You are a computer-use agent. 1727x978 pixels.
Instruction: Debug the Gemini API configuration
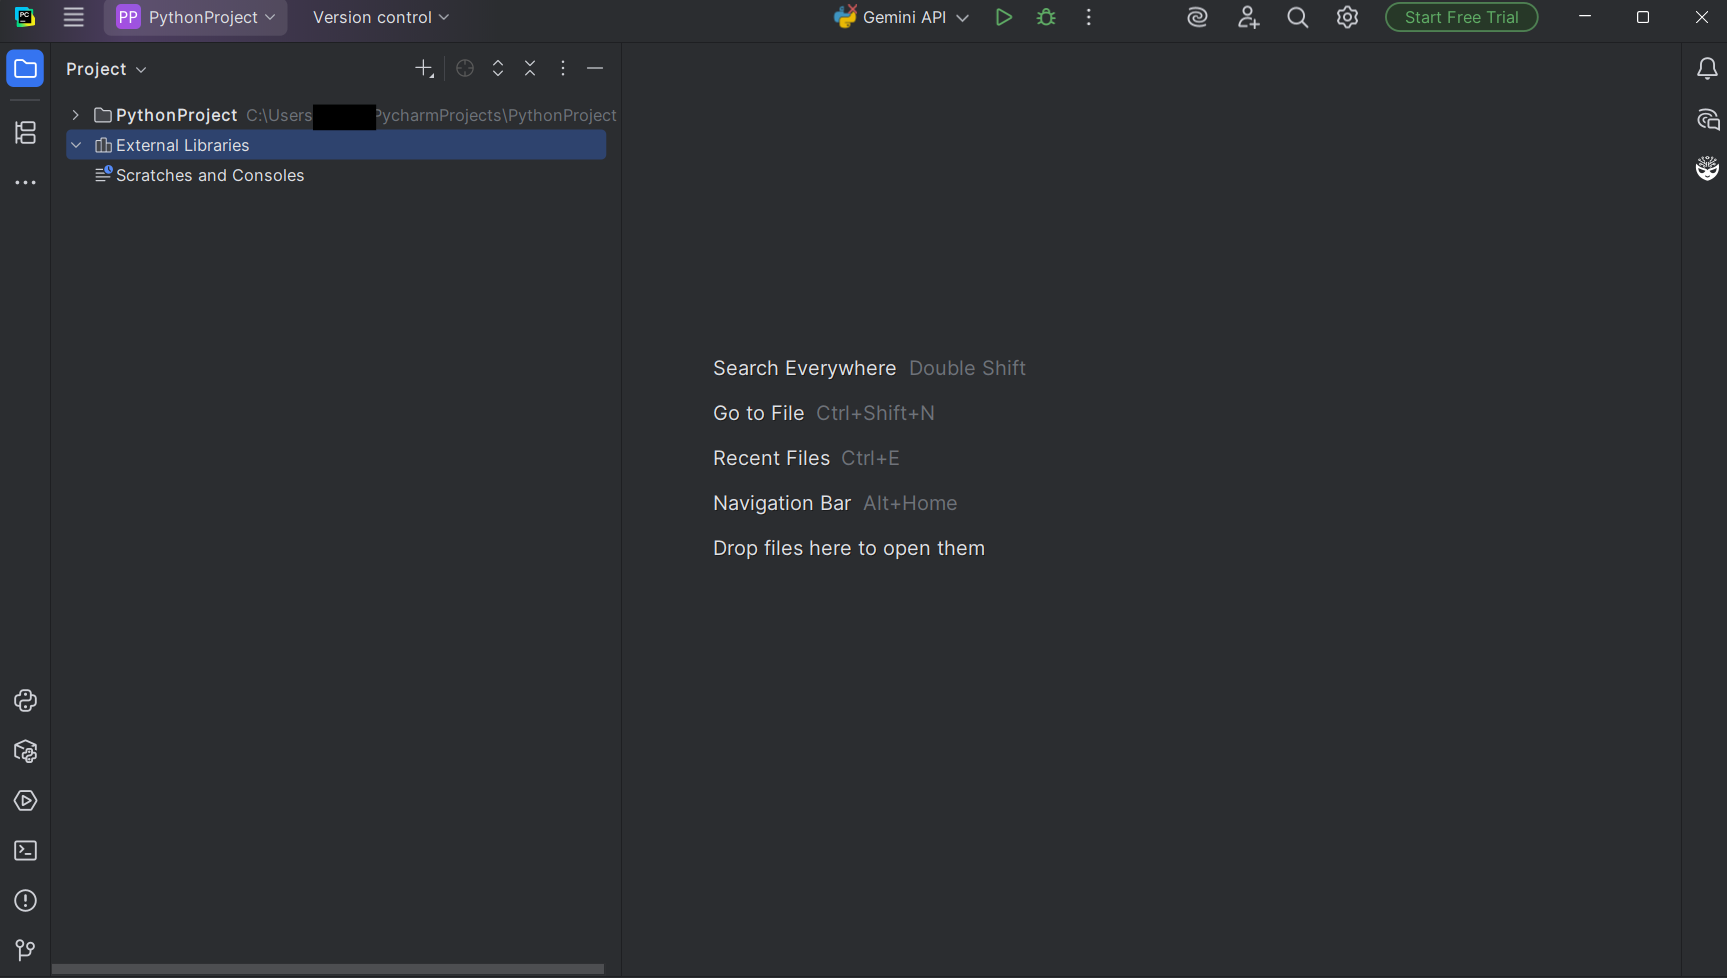pos(1046,17)
